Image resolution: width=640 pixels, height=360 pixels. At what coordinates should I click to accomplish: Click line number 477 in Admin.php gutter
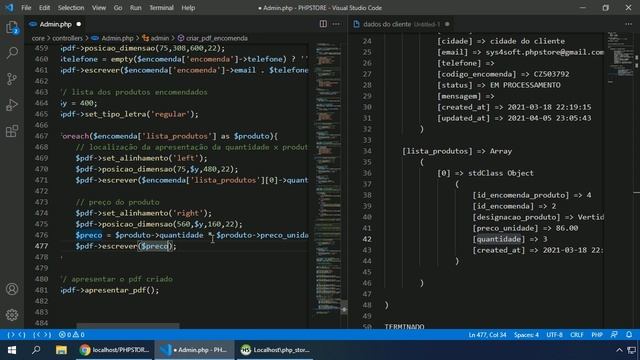click(42, 246)
